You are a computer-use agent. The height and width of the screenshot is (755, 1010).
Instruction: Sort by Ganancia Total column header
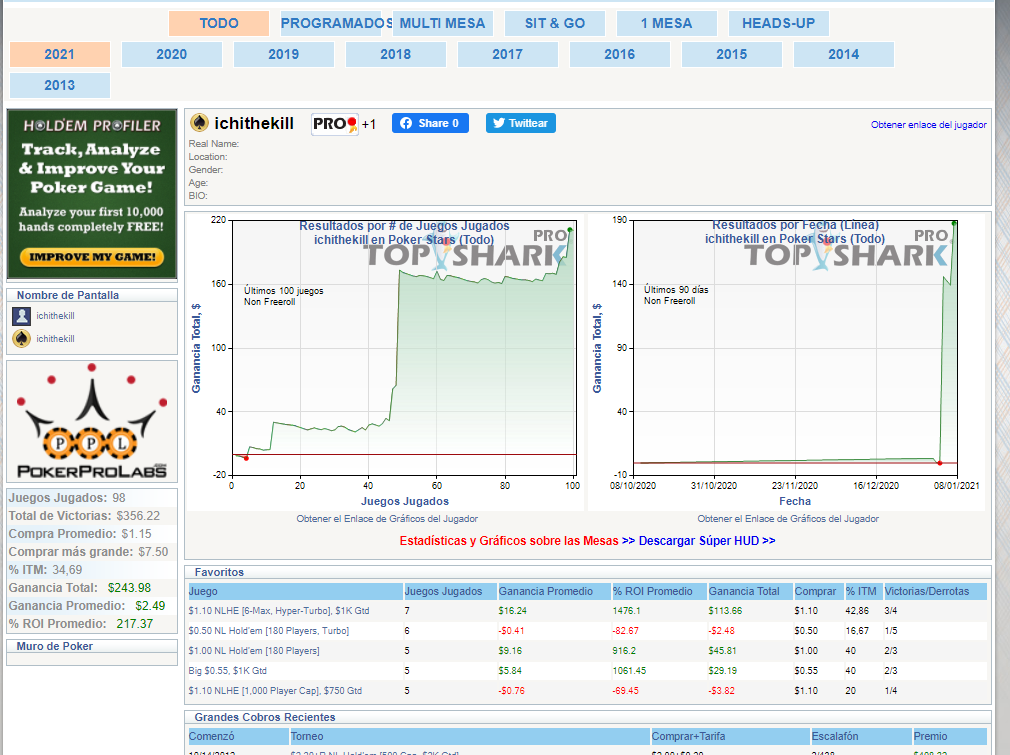coord(750,591)
